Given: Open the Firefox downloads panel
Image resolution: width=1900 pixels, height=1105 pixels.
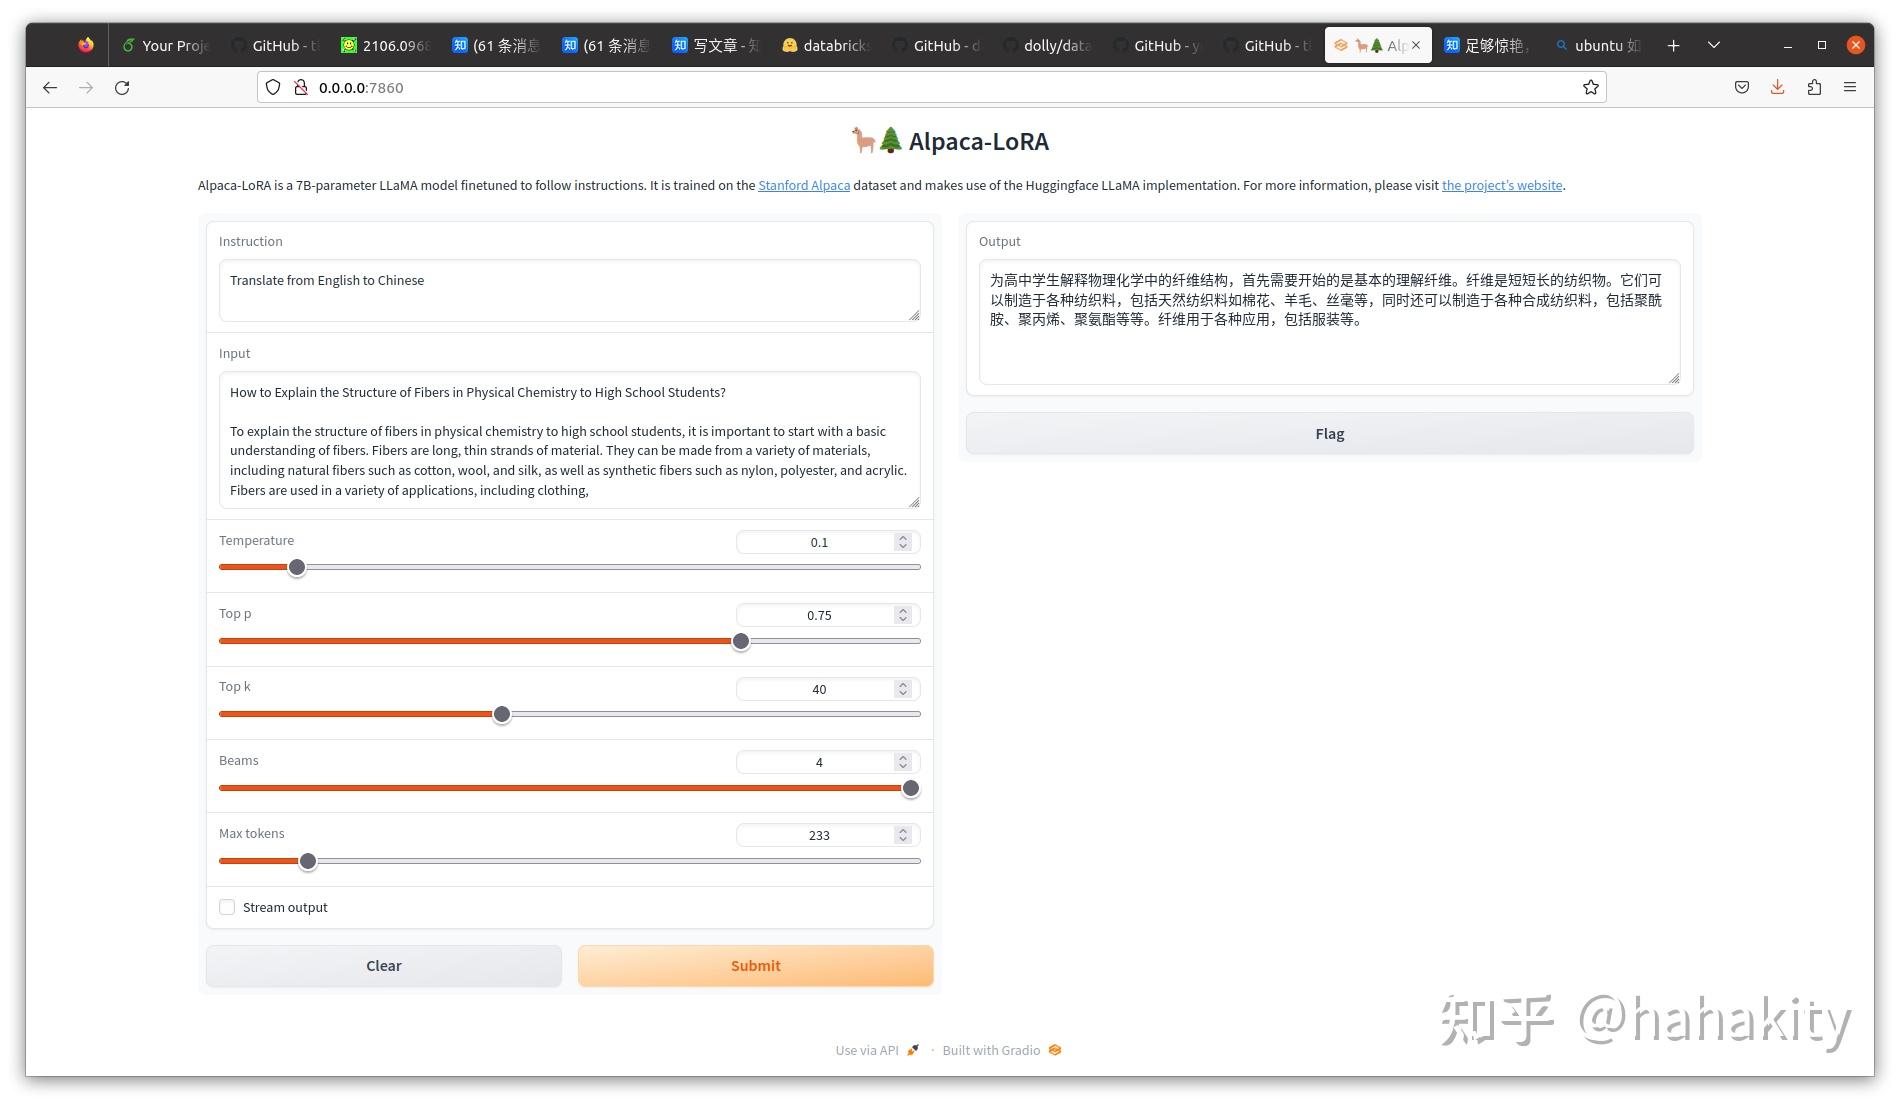Looking at the screenshot, I should coord(1778,88).
